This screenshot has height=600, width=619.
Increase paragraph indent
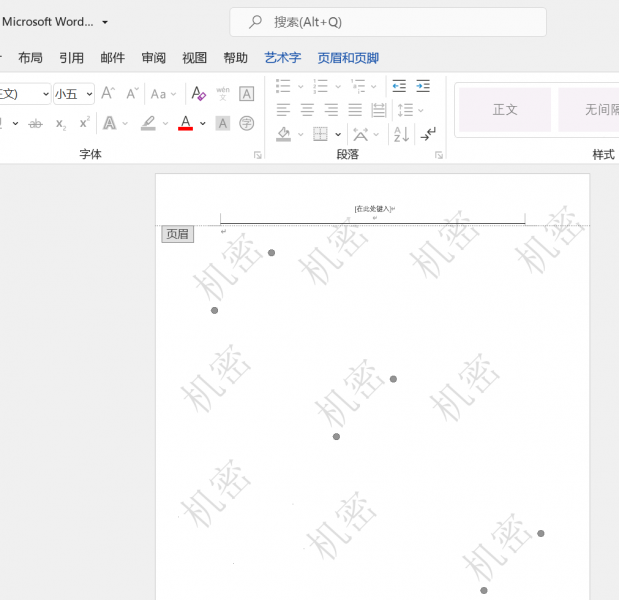(423, 86)
